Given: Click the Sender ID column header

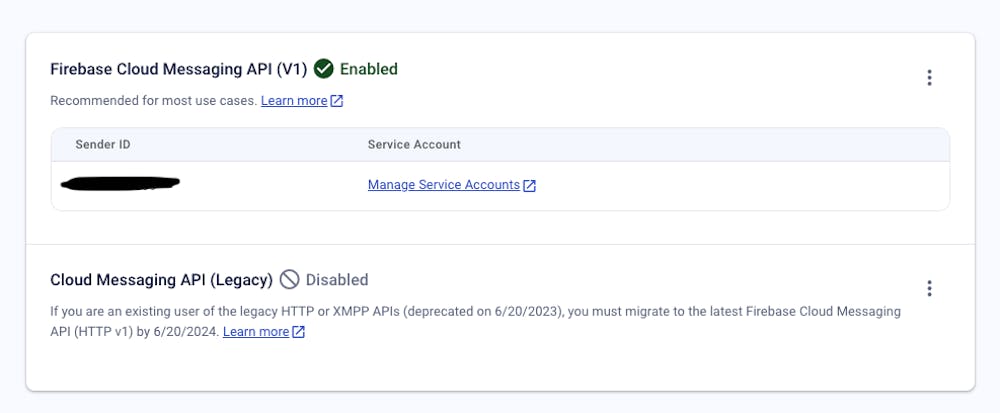Looking at the screenshot, I should (x=103, y=145).
